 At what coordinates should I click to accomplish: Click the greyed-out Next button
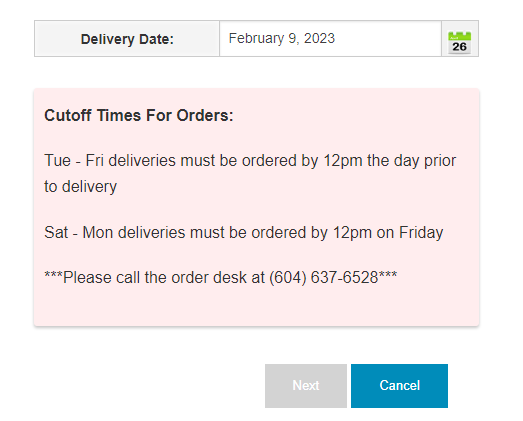pyautogui.click(x=306, y=386)
